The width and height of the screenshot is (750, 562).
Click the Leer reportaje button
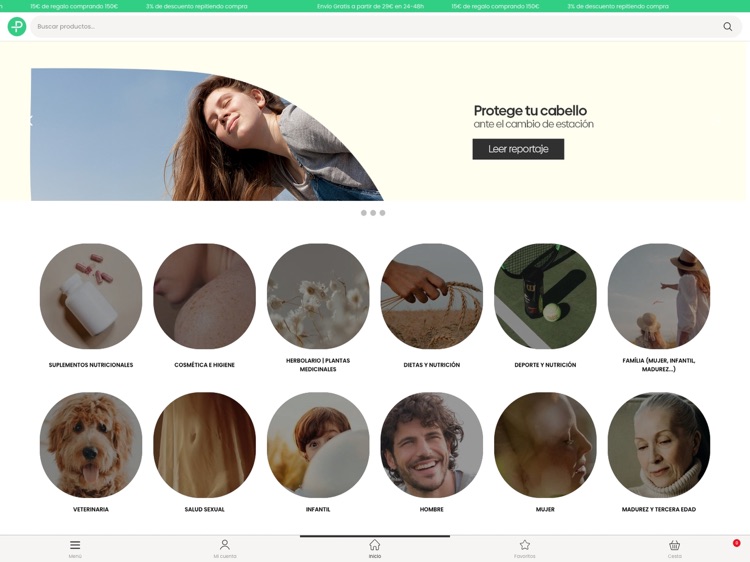518,149
